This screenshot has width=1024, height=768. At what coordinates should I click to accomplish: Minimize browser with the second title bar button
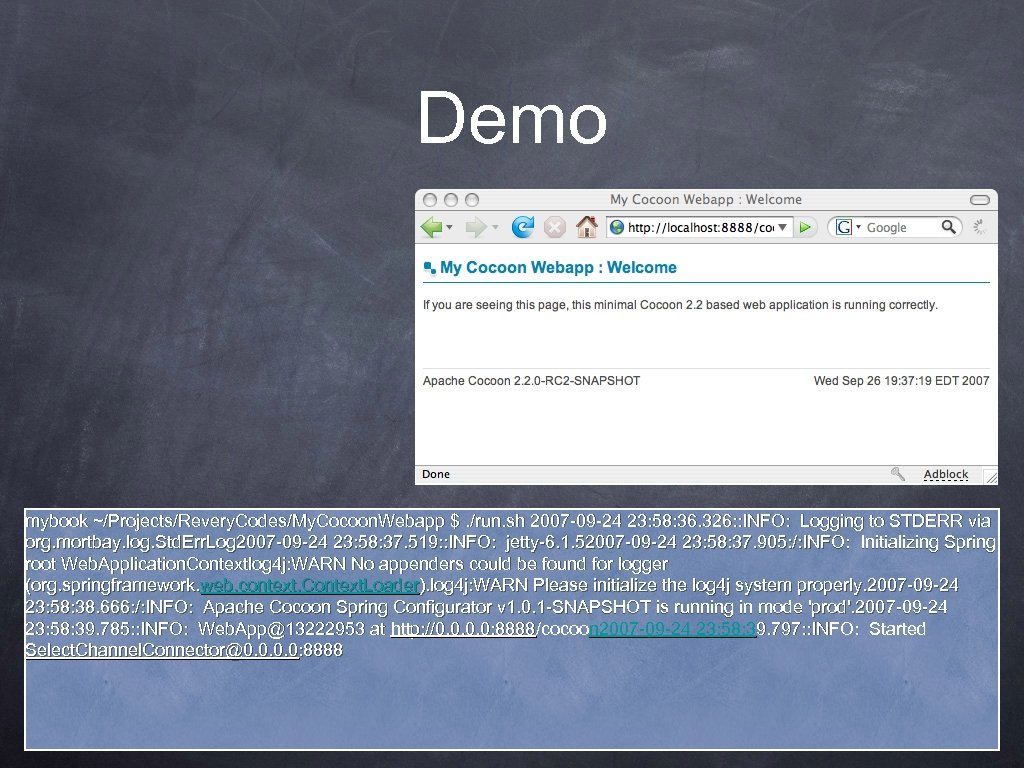451,200
